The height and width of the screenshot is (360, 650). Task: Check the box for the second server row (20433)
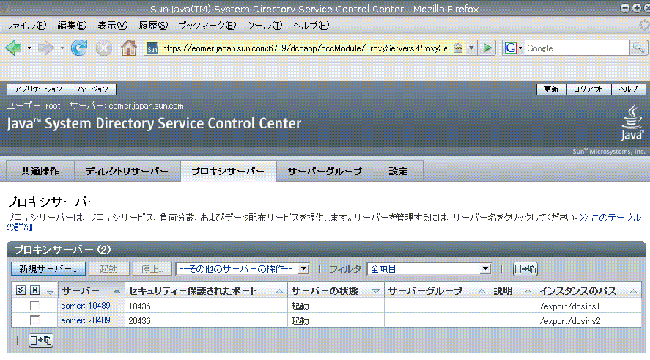tap(35, 321)
